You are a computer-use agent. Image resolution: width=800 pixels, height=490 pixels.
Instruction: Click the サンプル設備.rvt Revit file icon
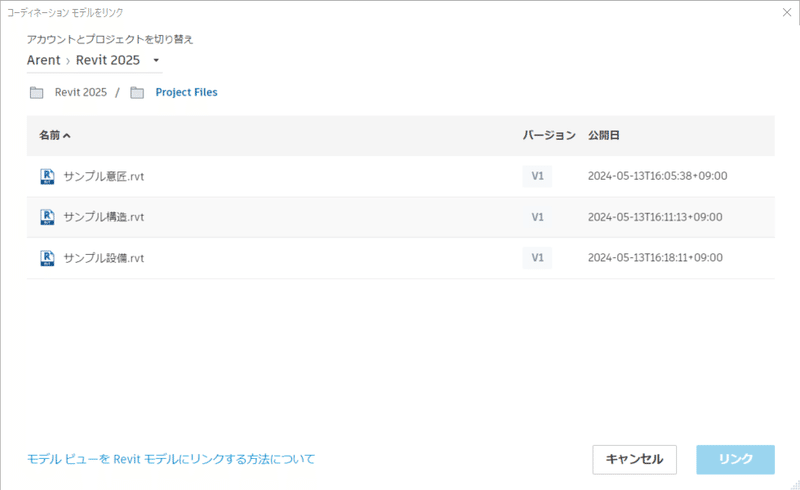coord(46,258)
